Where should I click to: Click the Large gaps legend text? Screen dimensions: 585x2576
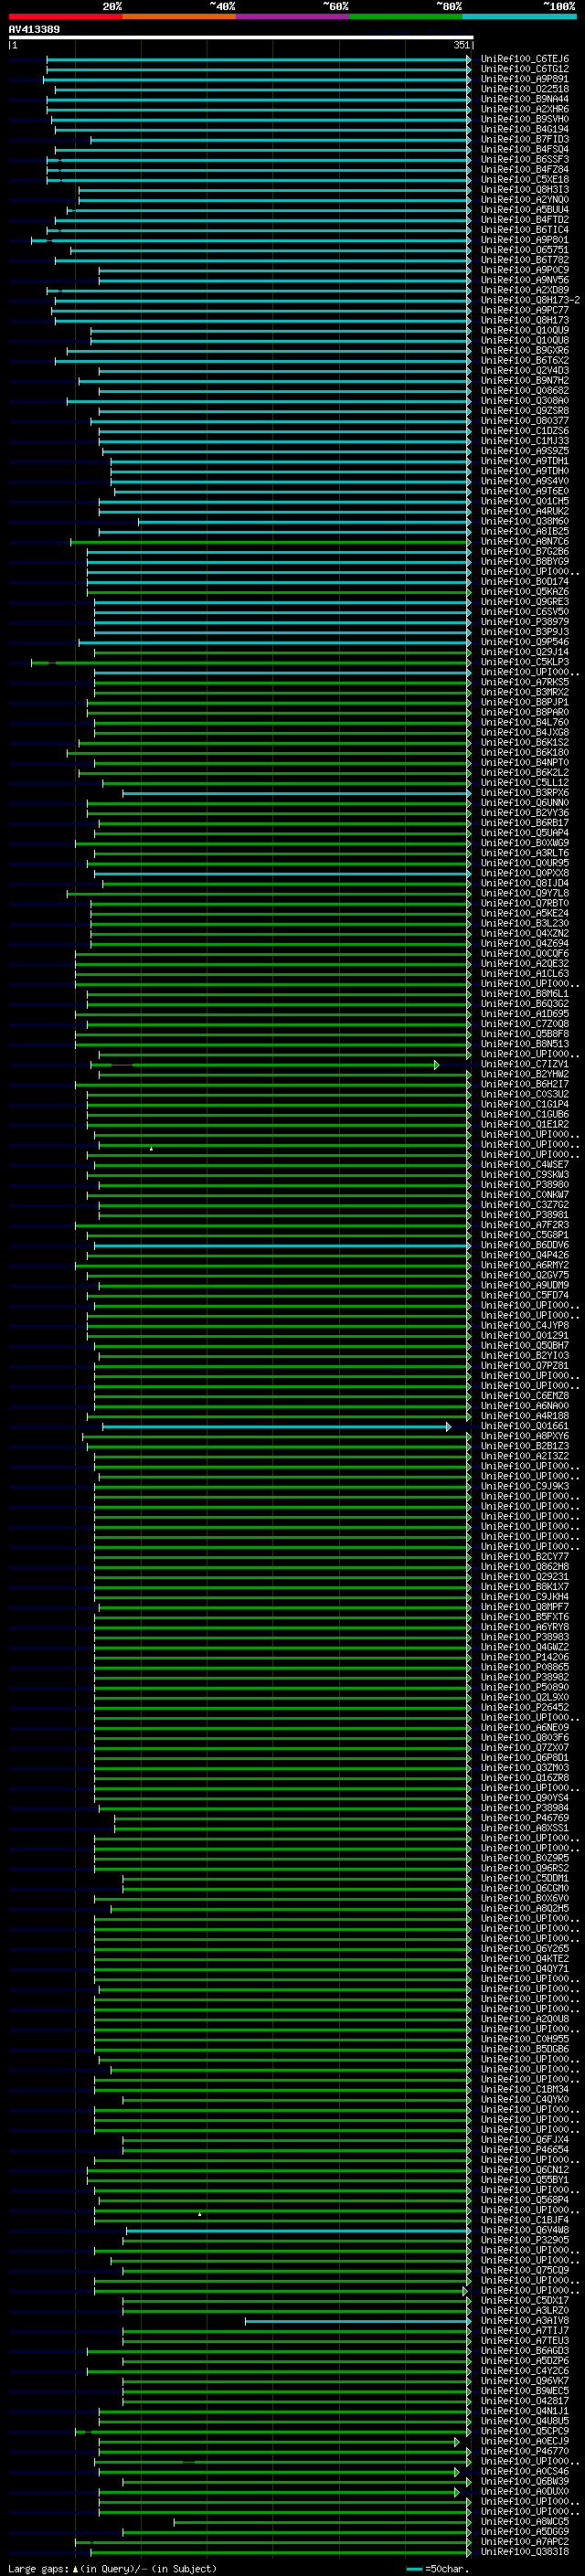pos(112,2568)
